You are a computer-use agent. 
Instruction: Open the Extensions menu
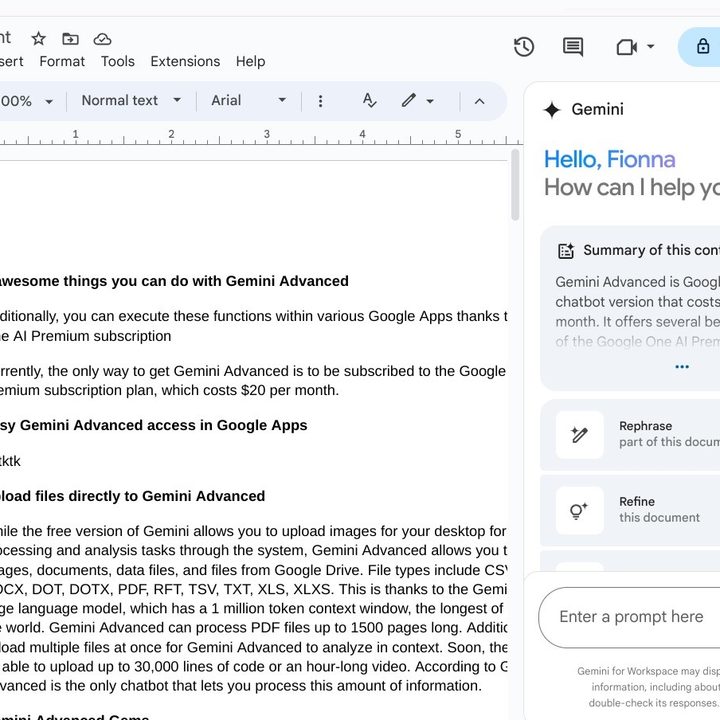coord(185,61)
